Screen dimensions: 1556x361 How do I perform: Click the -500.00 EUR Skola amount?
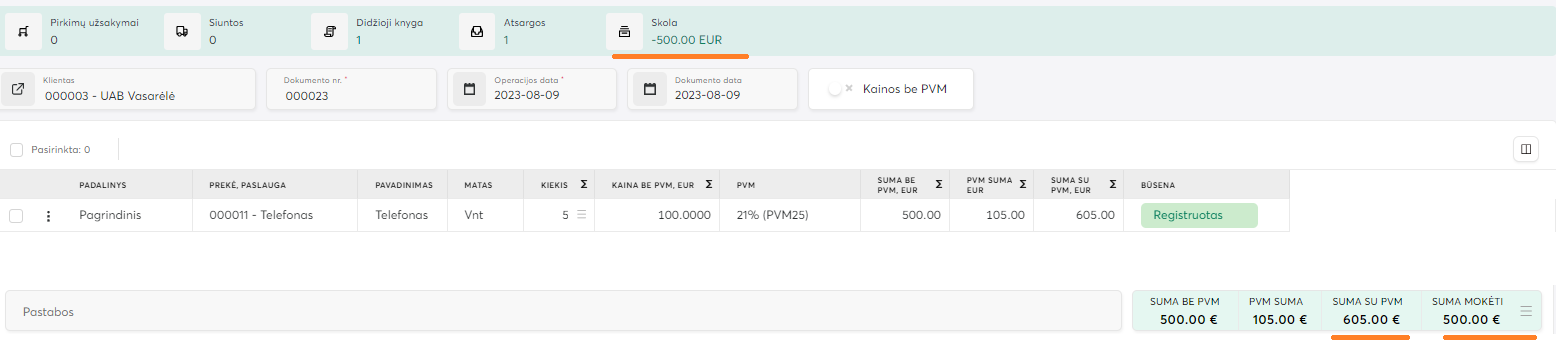click(686, 40)
